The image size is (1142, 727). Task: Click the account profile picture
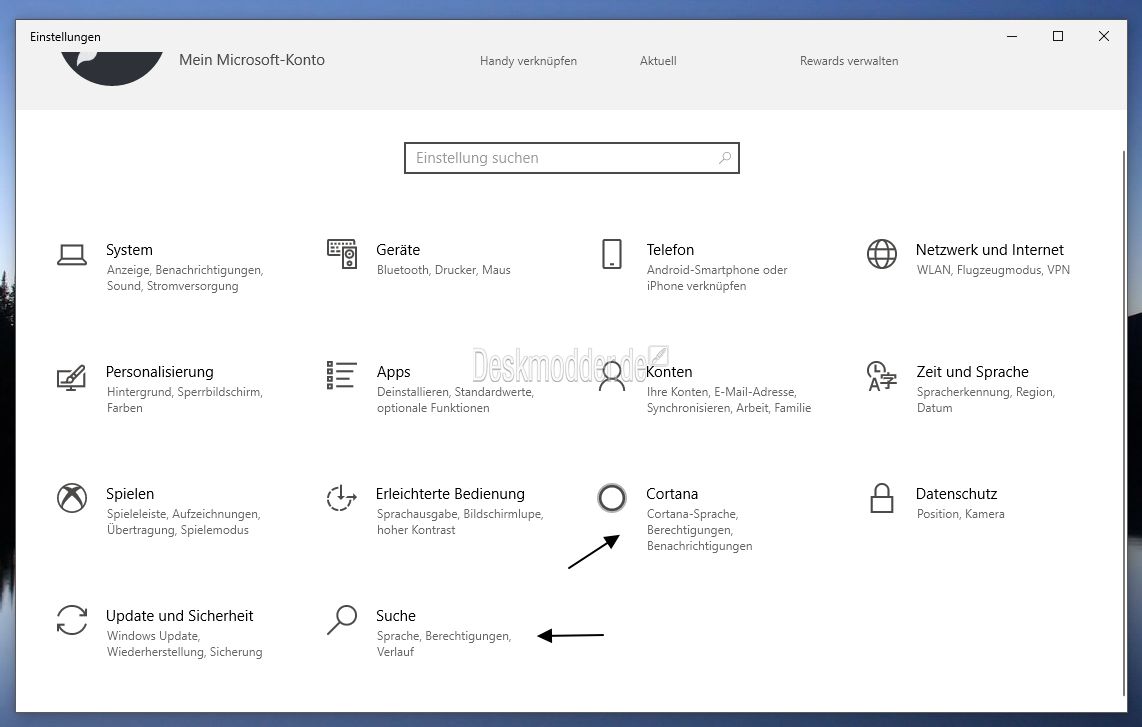click(x=111, y=68)
